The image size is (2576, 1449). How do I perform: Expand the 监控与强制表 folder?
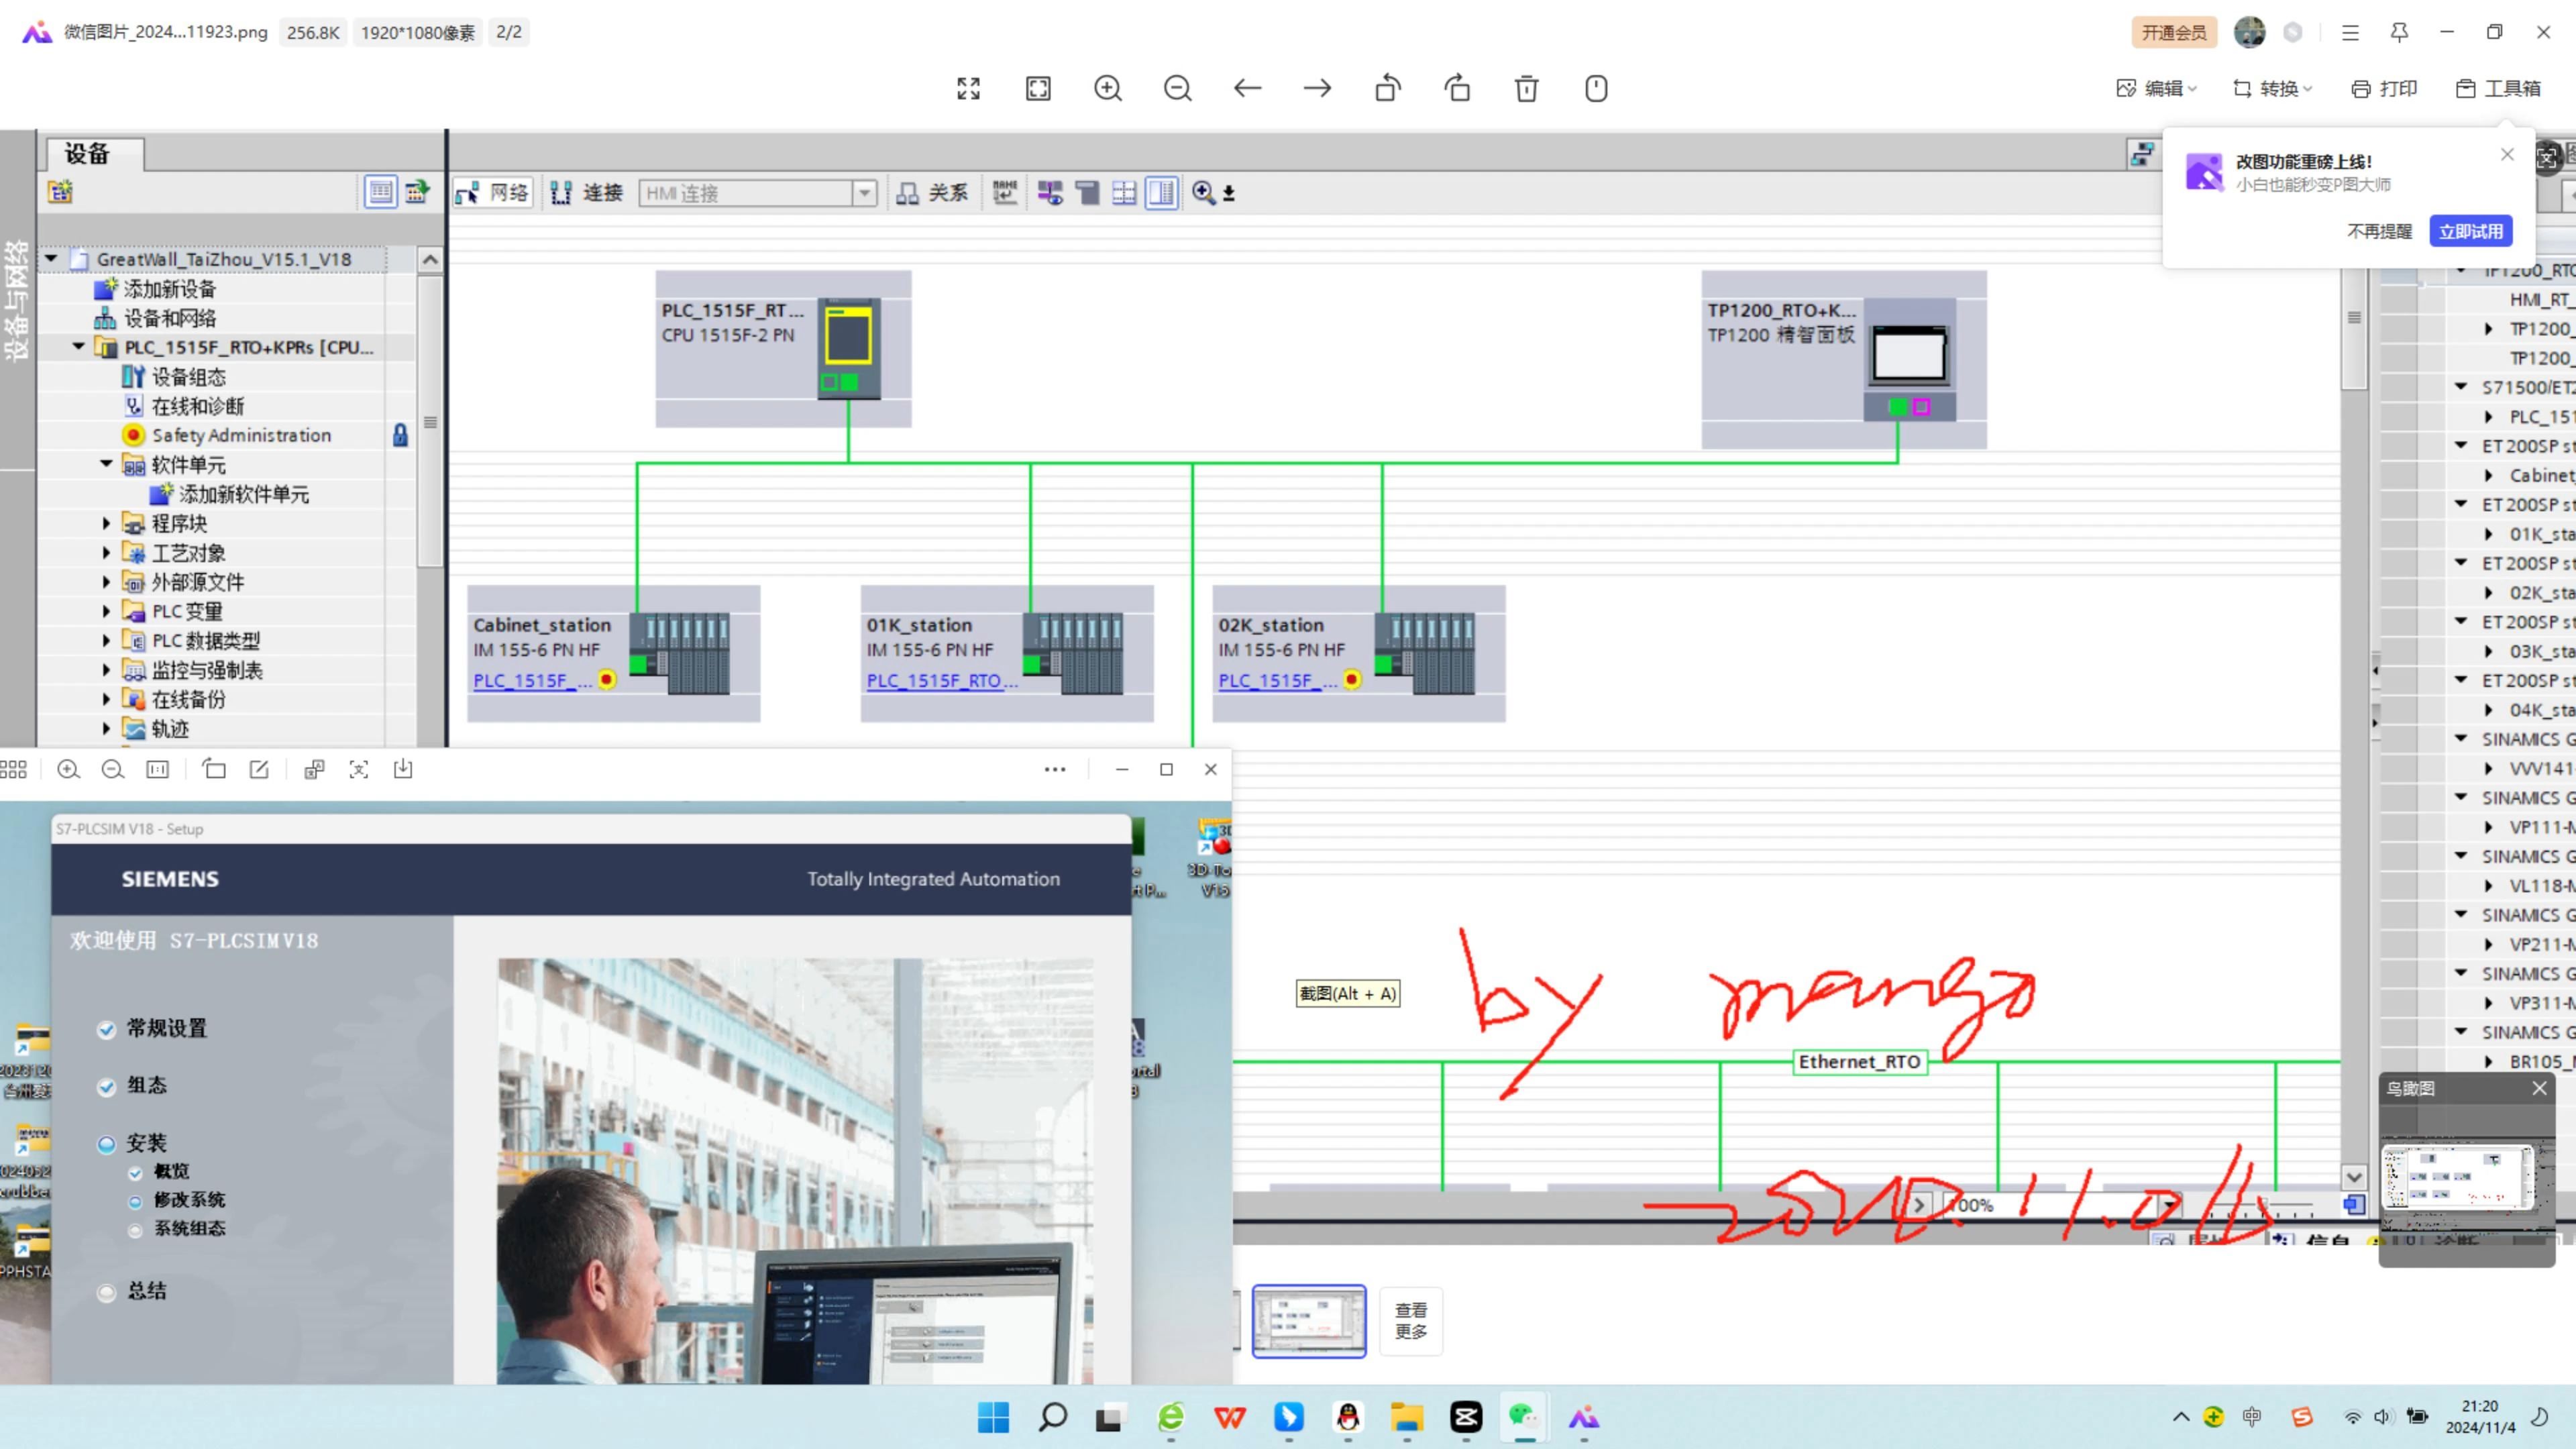107,669
